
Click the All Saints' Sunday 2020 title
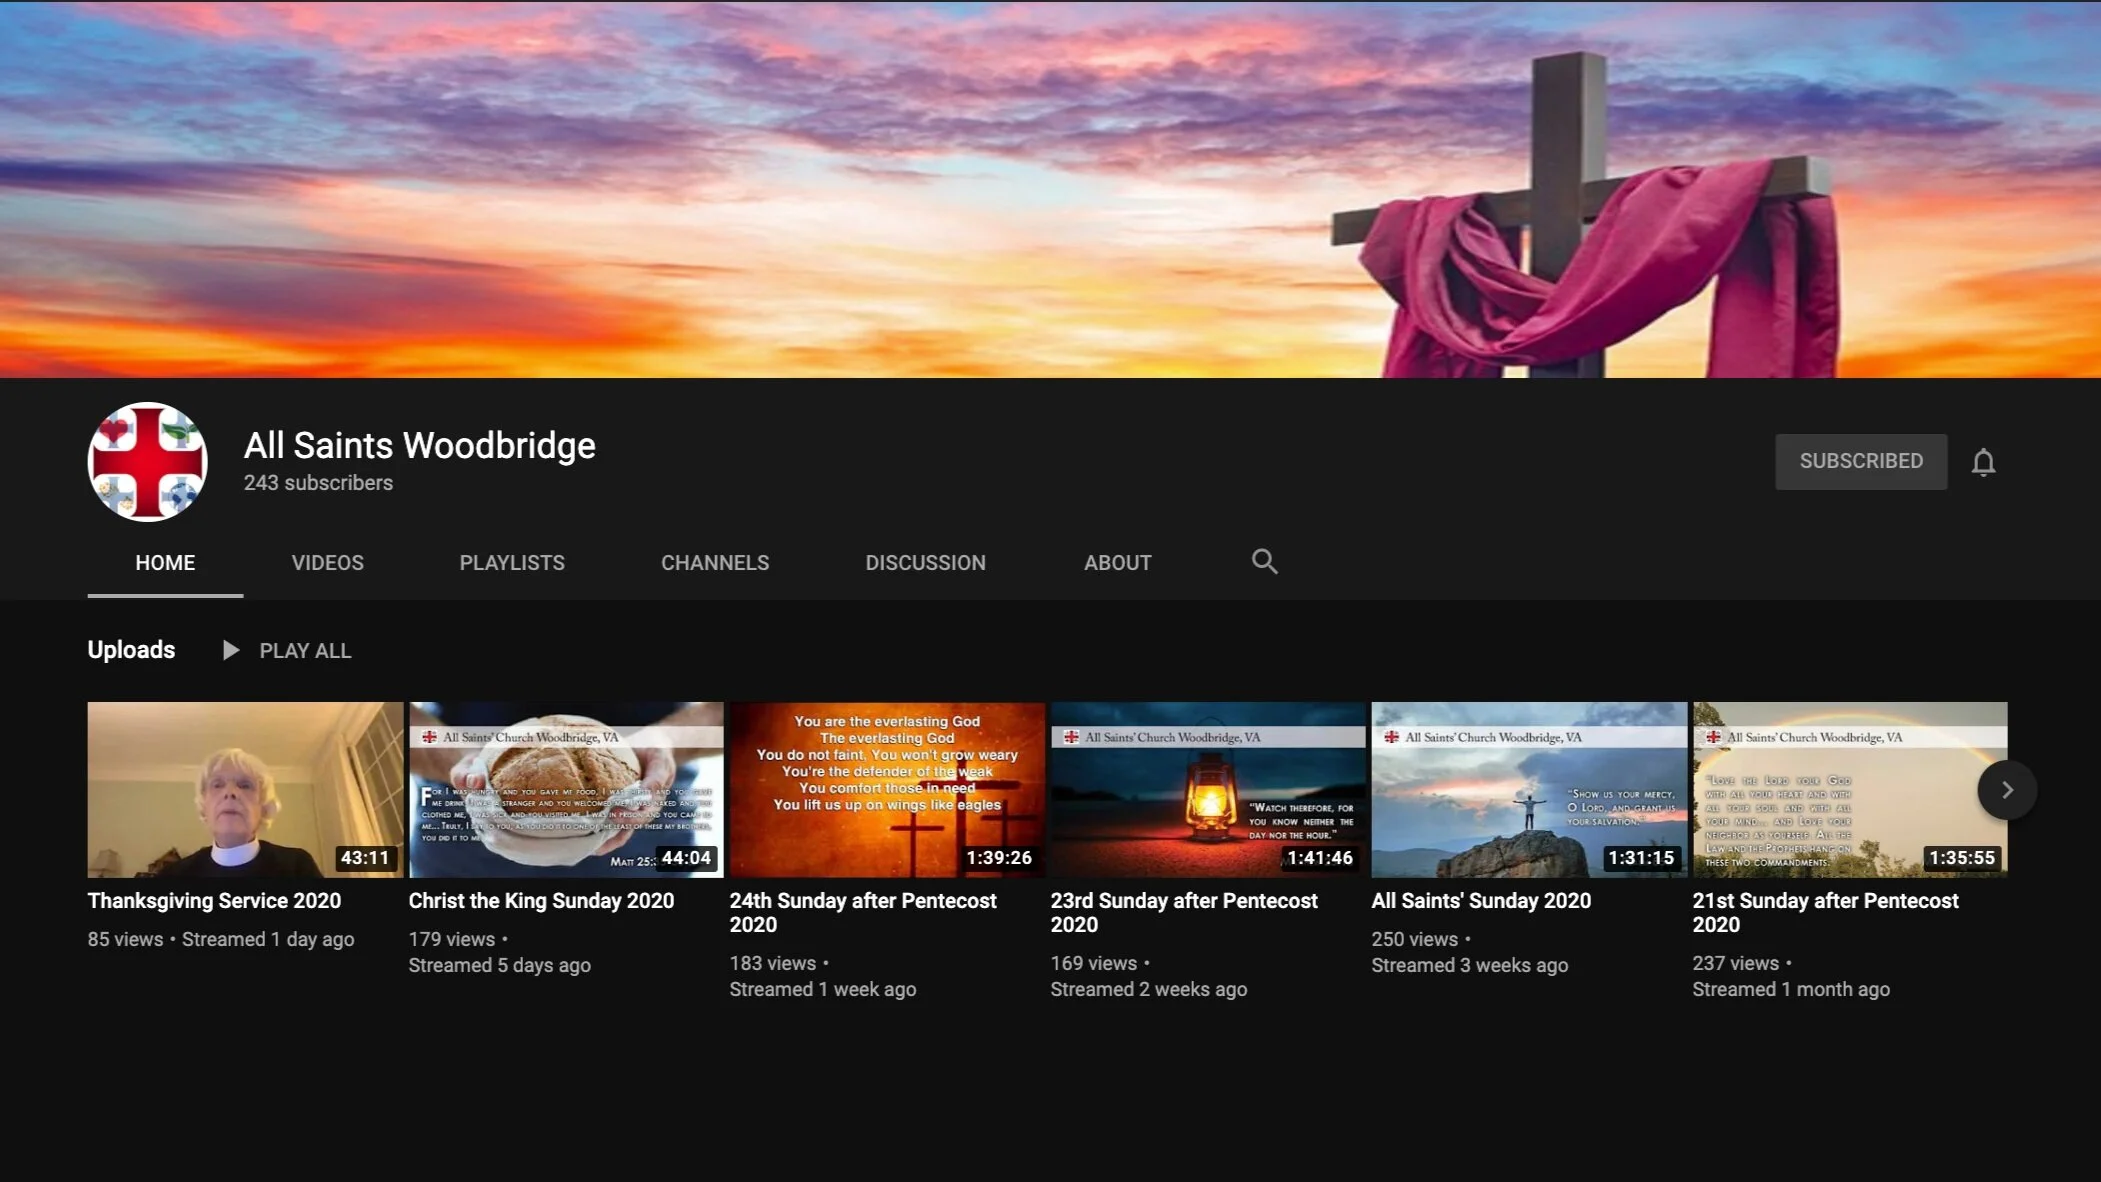click(x=1481, y=901)
